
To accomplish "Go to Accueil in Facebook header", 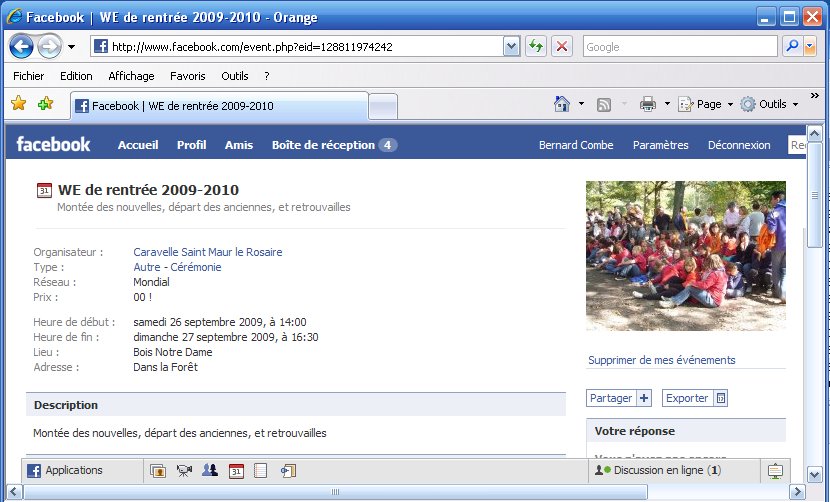I will tap(138, 145).
